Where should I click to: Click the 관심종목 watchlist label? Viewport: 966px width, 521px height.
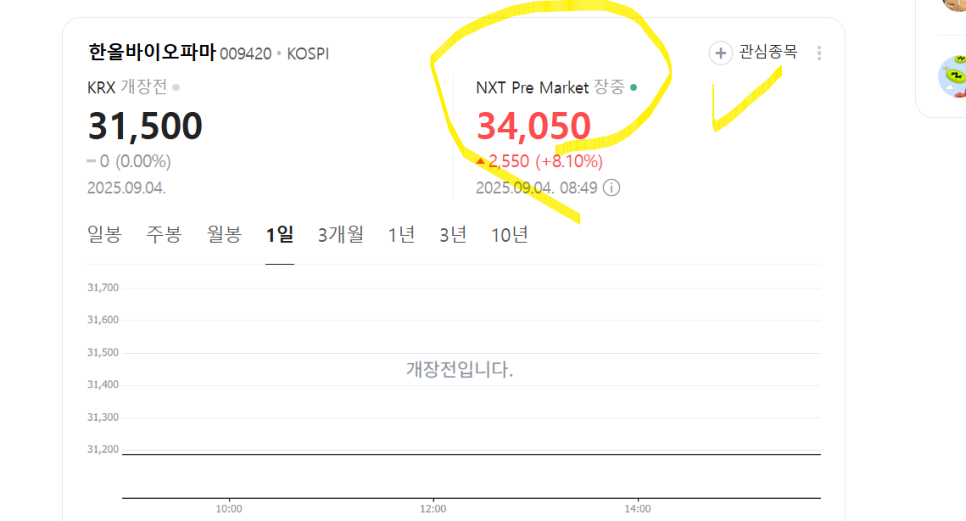click(768, 52)
